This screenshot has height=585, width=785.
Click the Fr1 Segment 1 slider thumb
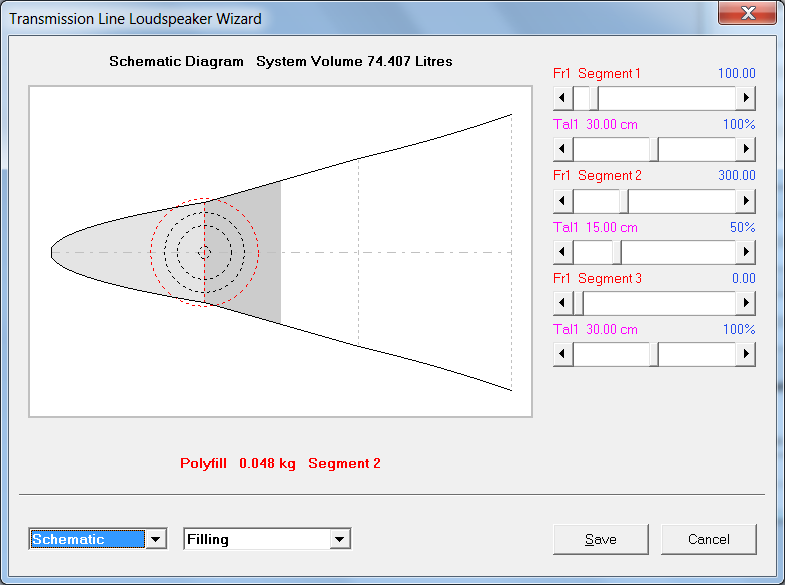593,98
